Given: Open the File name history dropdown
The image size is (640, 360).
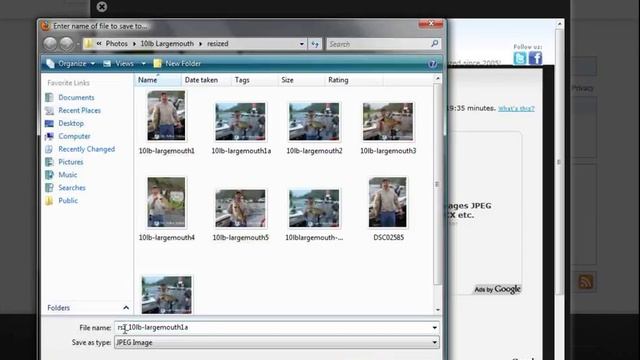Looking at the screenshot, I should pos(434,328).
